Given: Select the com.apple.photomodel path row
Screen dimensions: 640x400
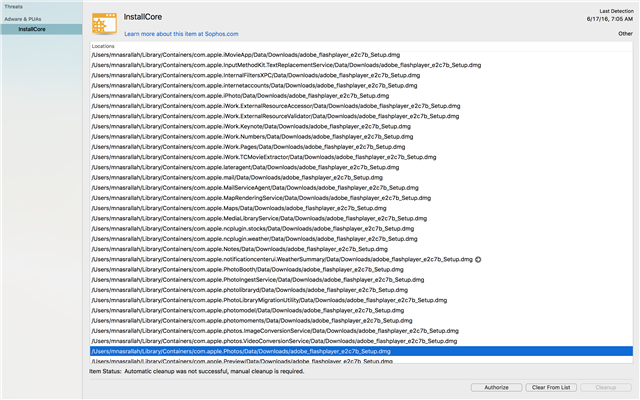Looking at the screenshot, I should [361, 311].
